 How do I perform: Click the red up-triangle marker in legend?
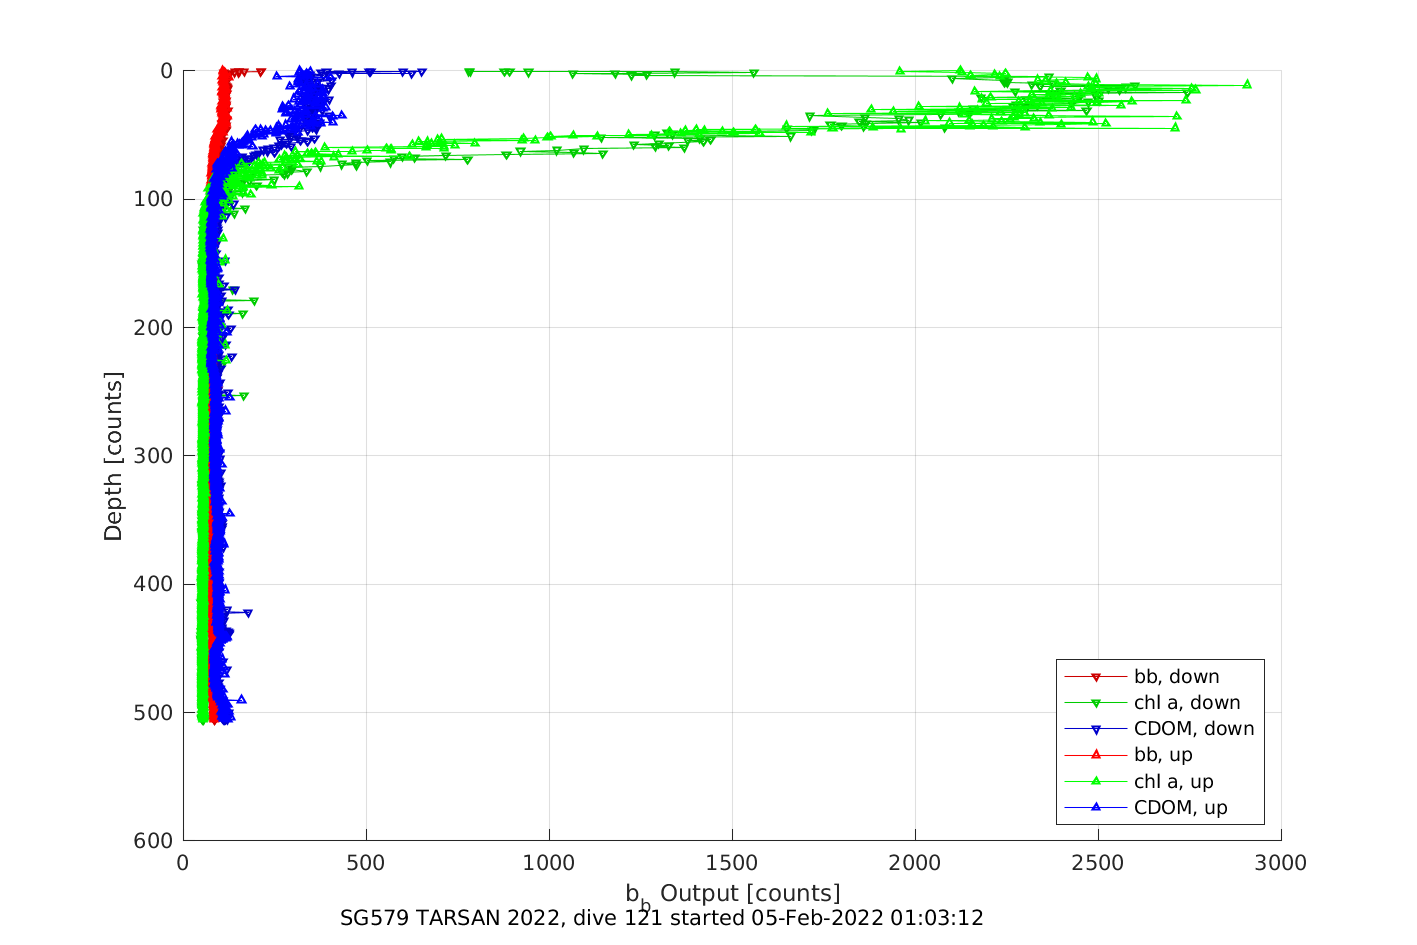coord(1095,755)
